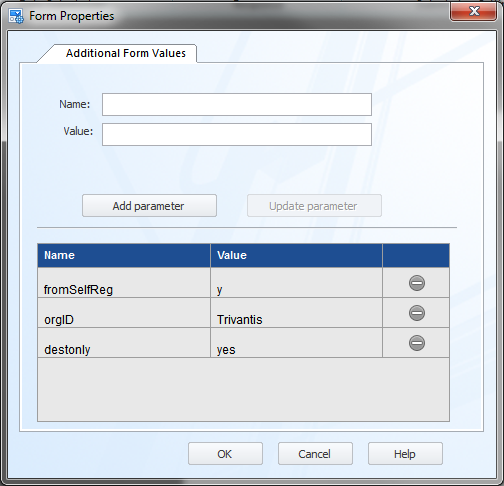
Task: Switch to Additional Form Values tab
Action: [x=126, y=53]
